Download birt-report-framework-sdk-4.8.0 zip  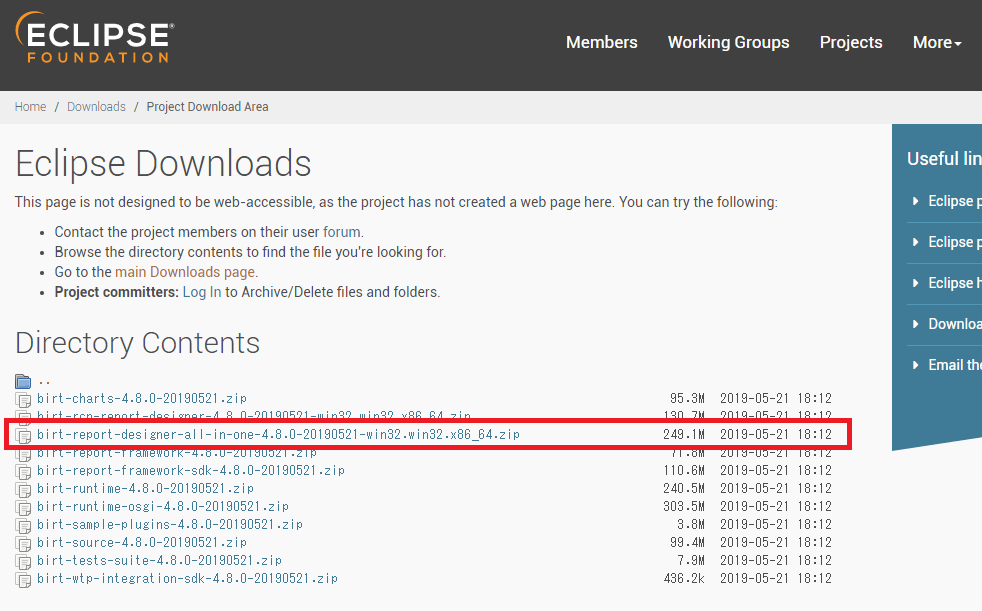pyautogui.click(x=191, y=470)
